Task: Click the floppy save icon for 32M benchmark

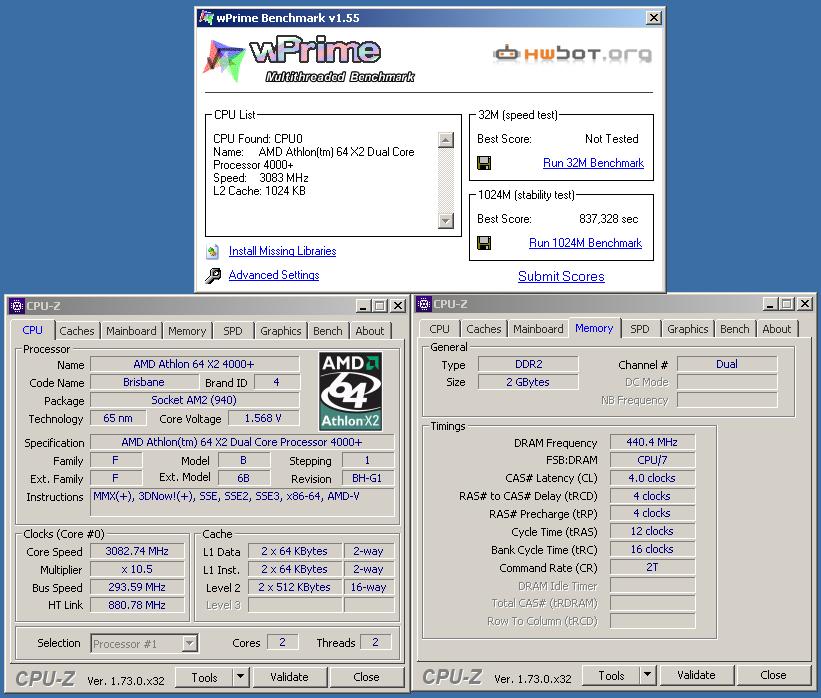Action: [484, 163]
